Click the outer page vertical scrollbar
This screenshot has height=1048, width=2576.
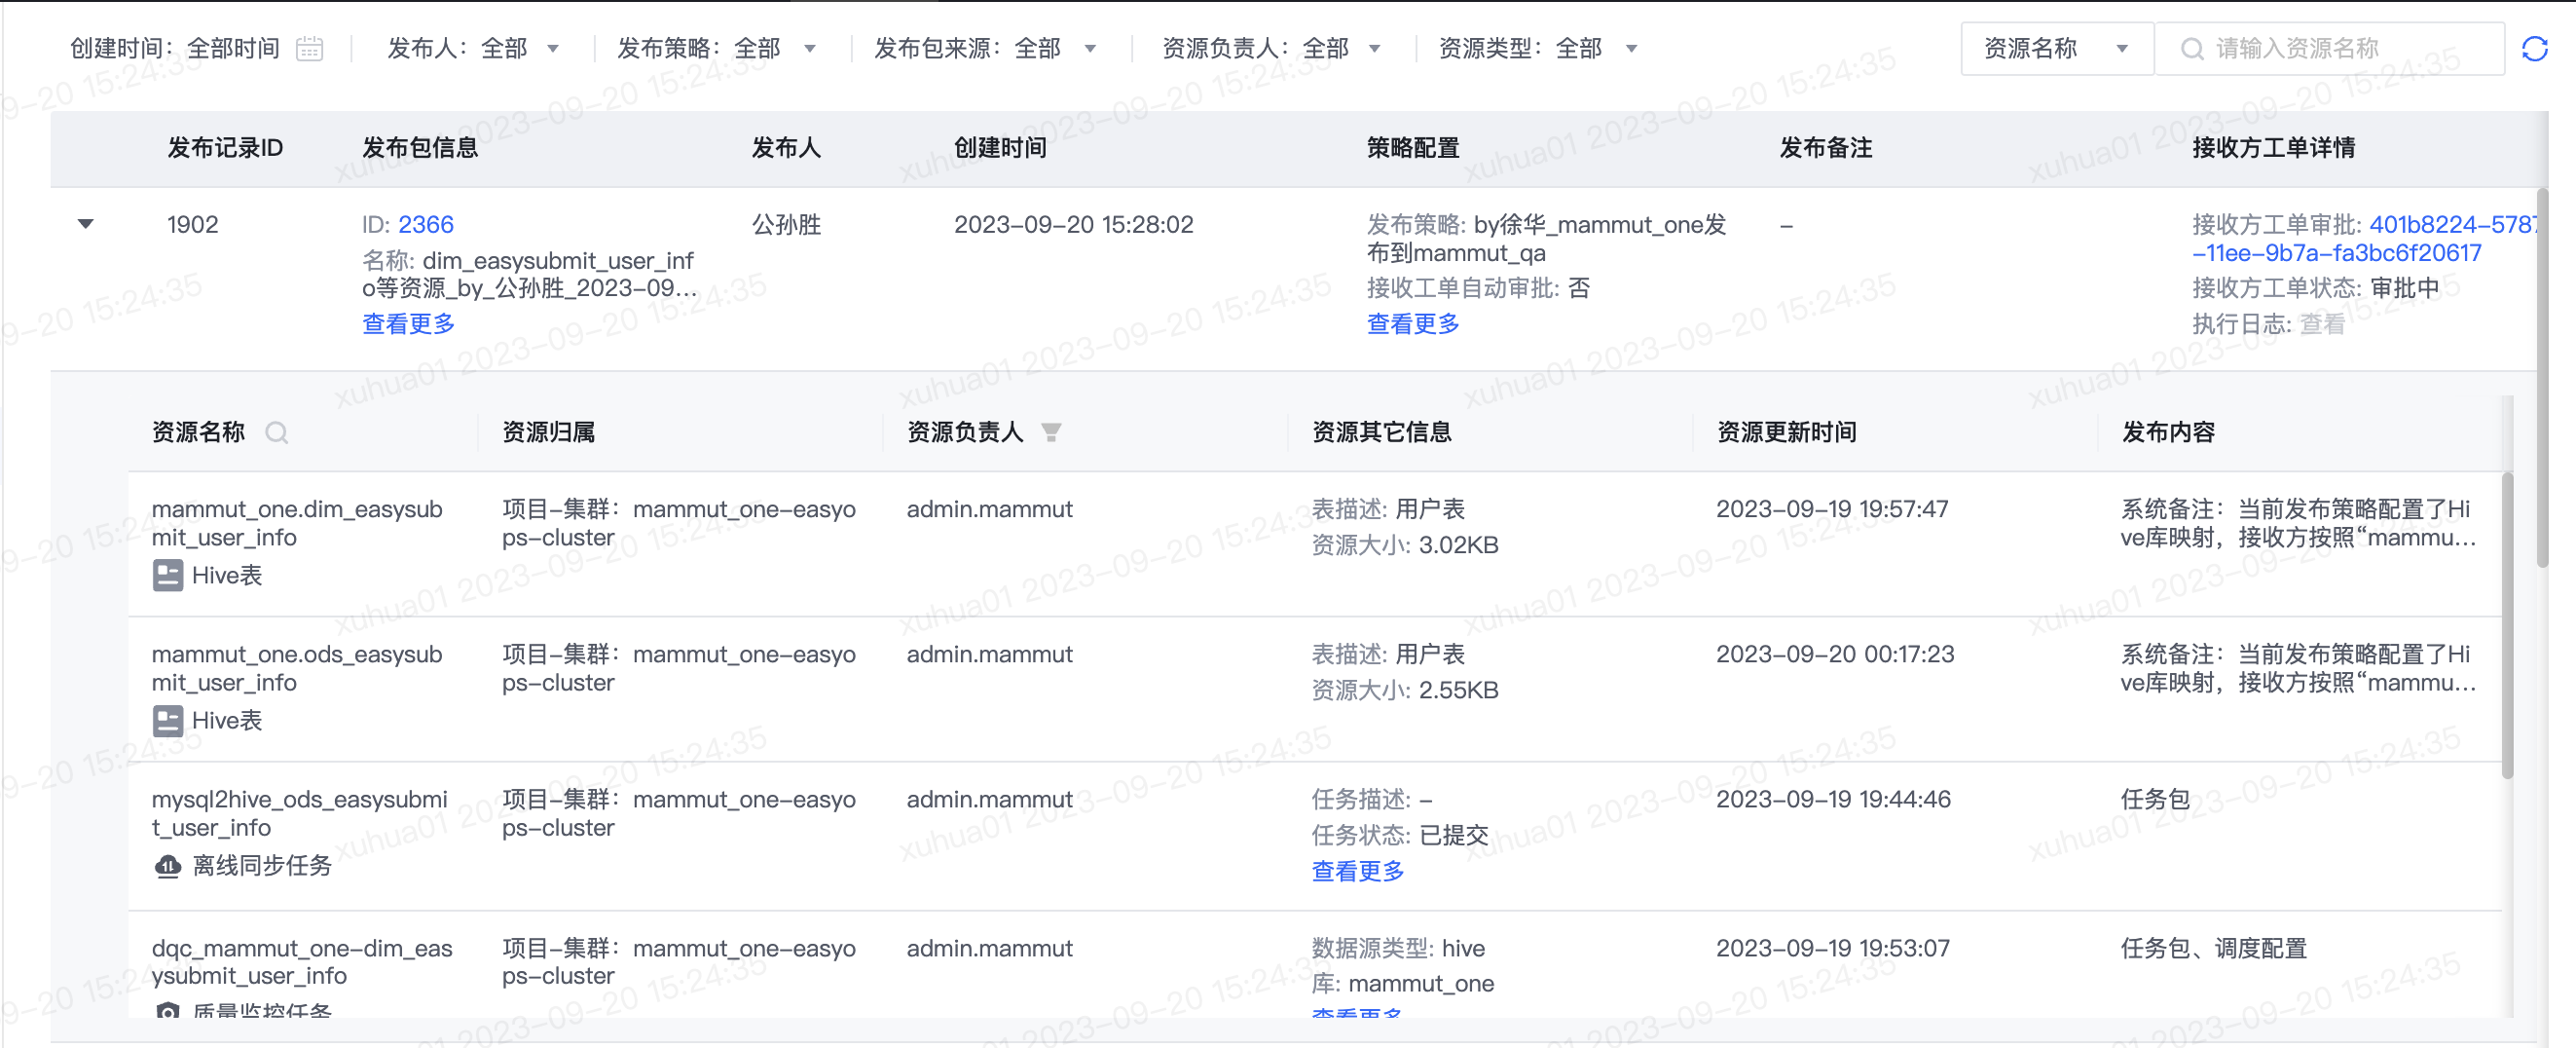pyautogui.click(x=2543, y=378)
